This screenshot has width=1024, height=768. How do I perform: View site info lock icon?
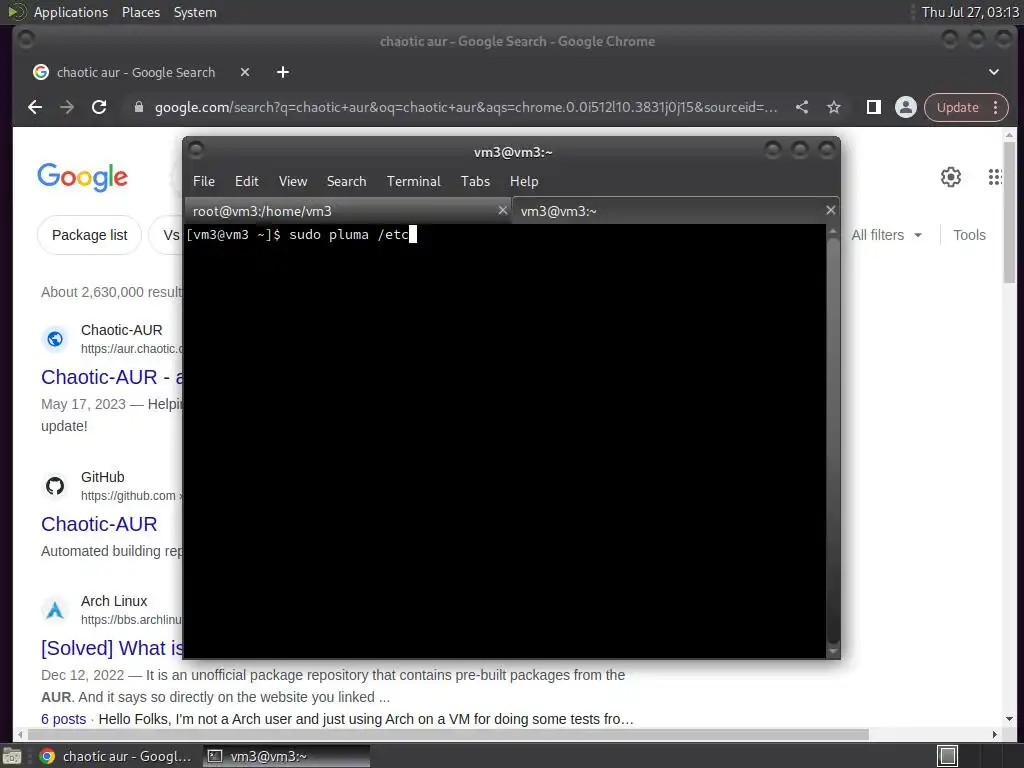[x=138, y=107]
